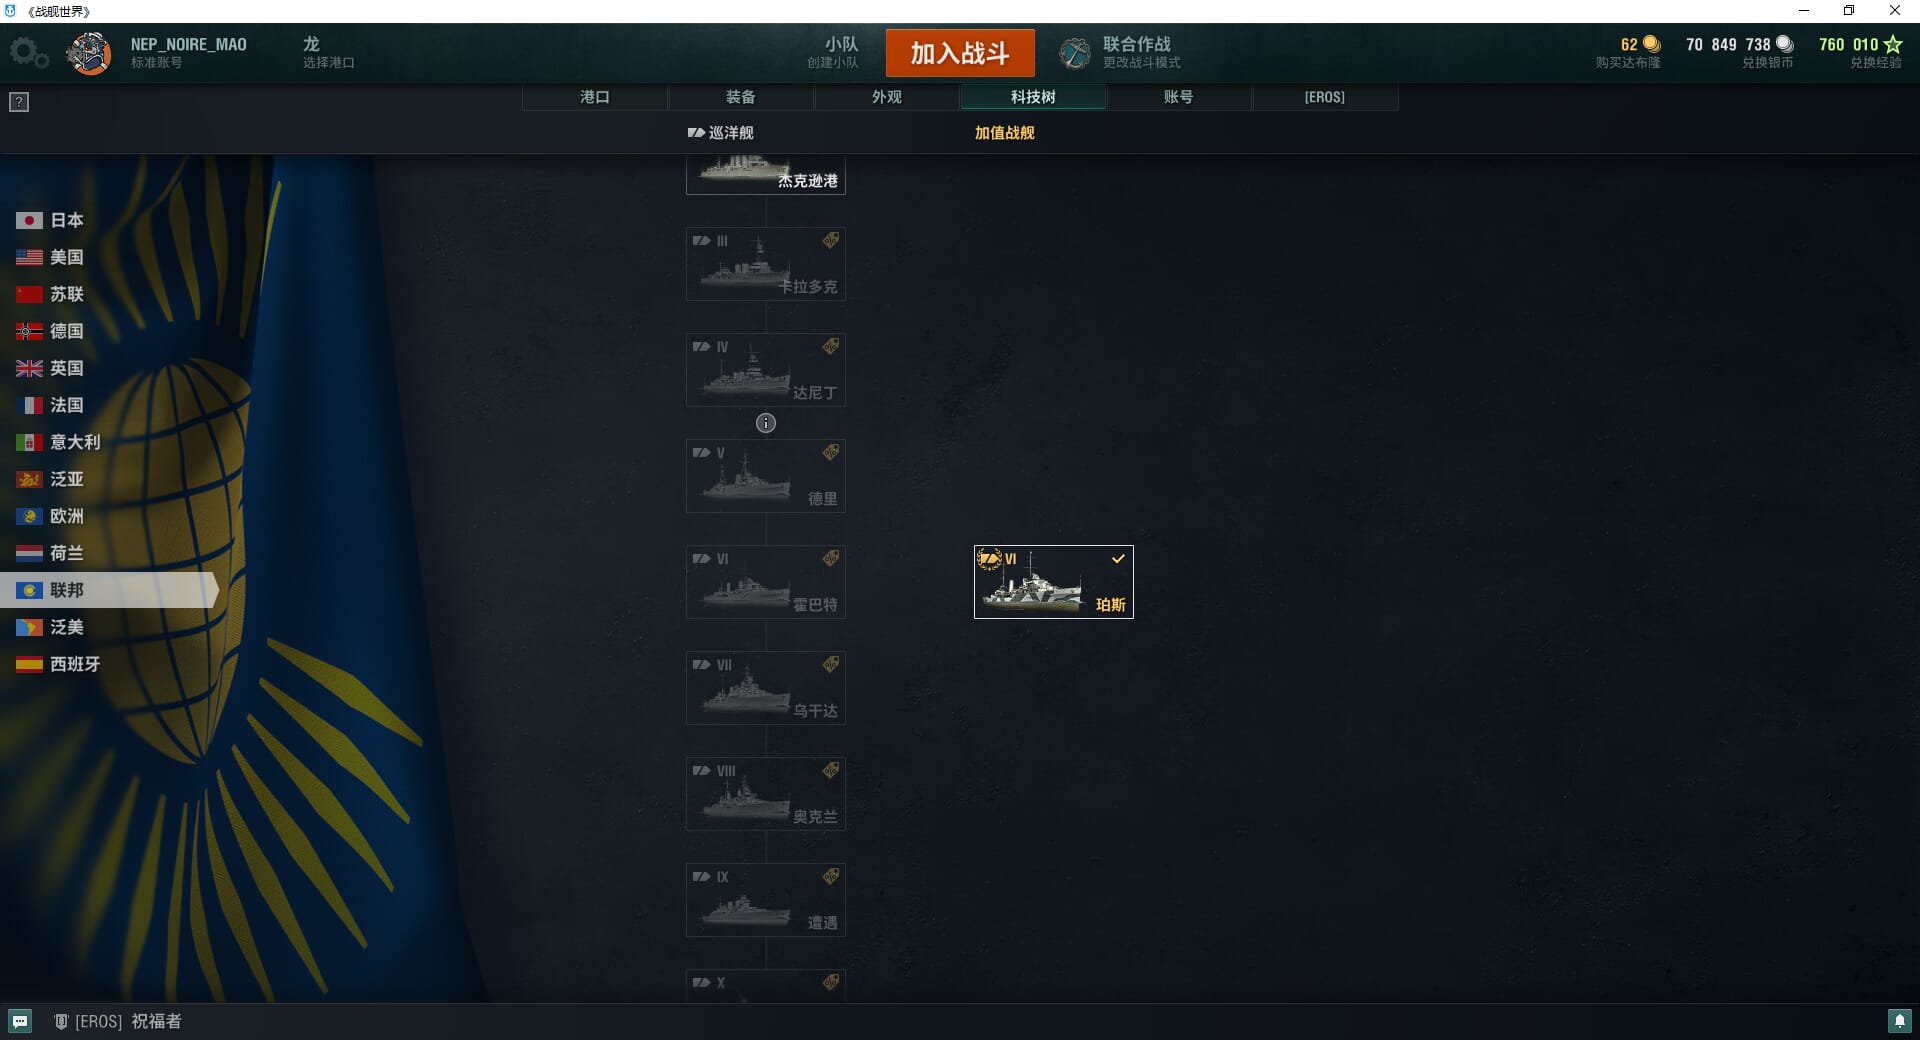
Task: Select the 日本 nation flag
Action: click(29, 220)
